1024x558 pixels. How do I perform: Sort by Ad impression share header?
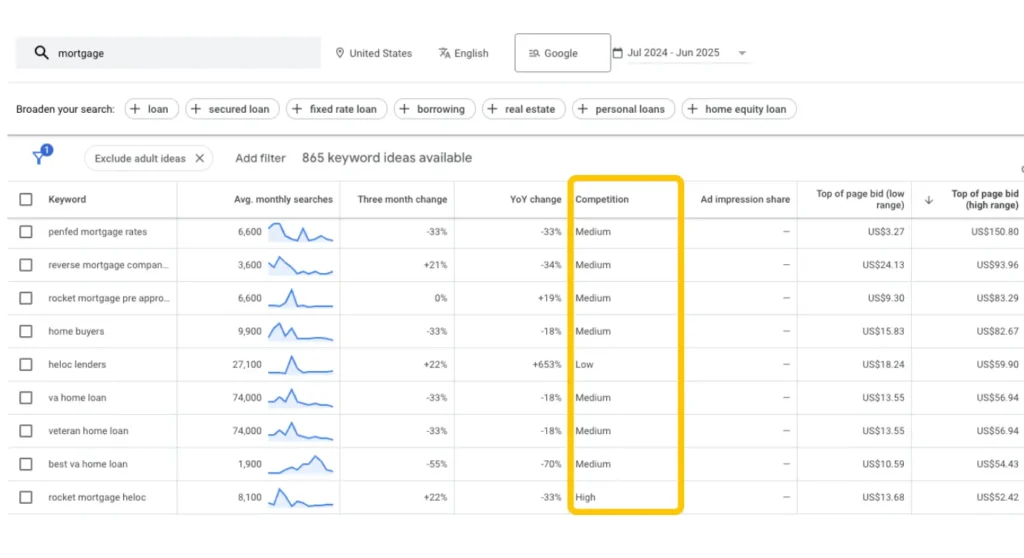click(x=744, y=199)
